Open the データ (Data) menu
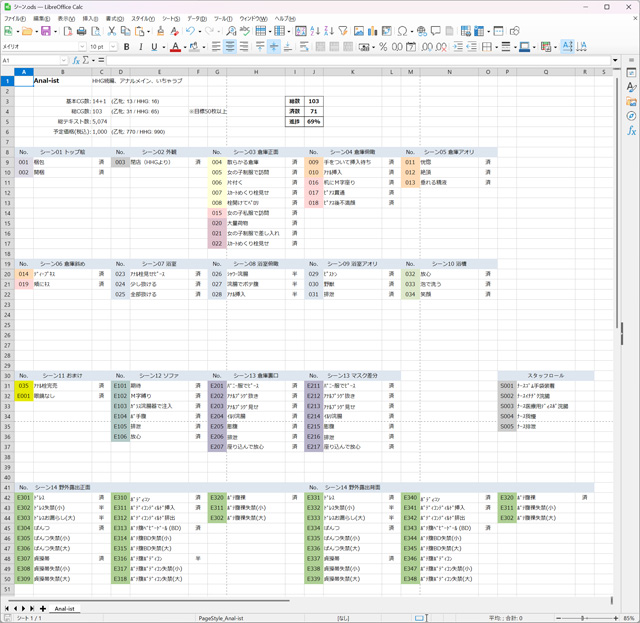 click(x=197, y=19)
